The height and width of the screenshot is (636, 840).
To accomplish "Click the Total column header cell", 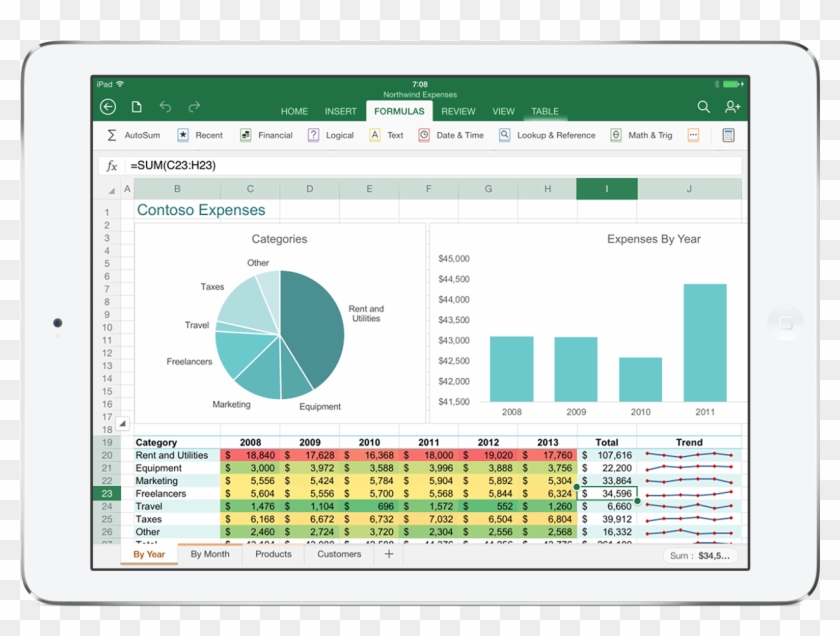I will (x=607, y=442).
